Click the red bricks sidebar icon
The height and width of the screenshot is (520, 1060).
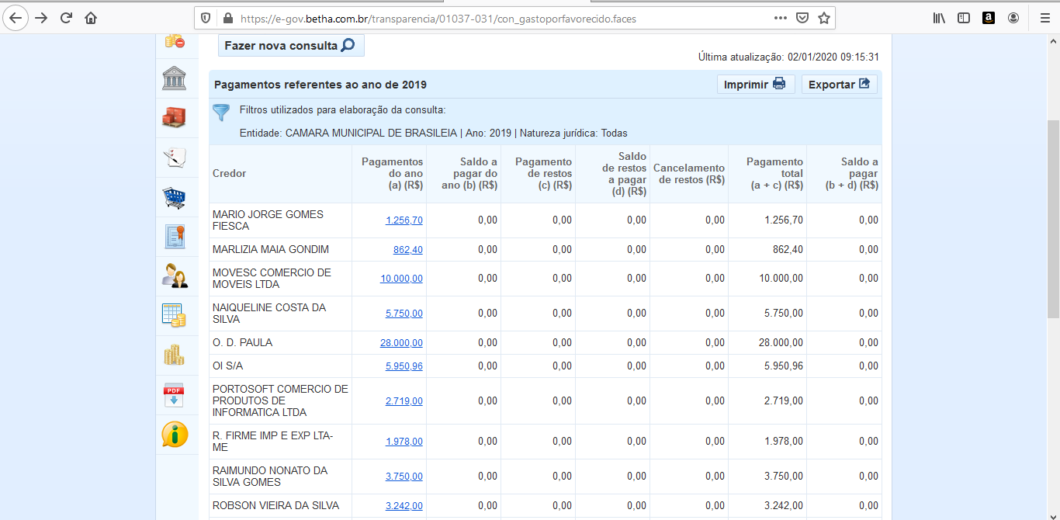click(x=174, y=118)
